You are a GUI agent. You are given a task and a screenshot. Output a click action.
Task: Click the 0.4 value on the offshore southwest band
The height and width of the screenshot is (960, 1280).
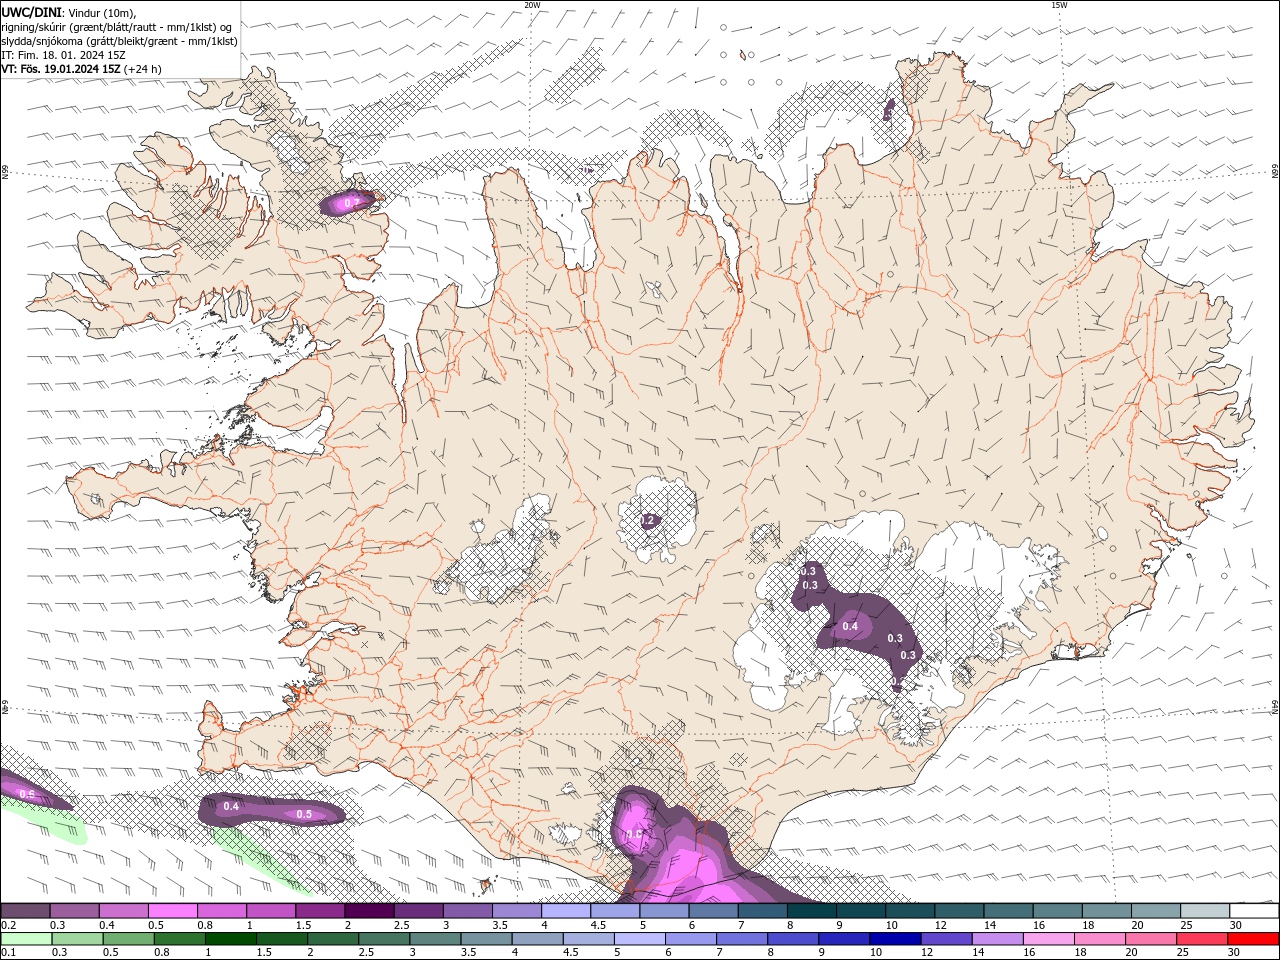pyautogui.click(x=231, y=806)
